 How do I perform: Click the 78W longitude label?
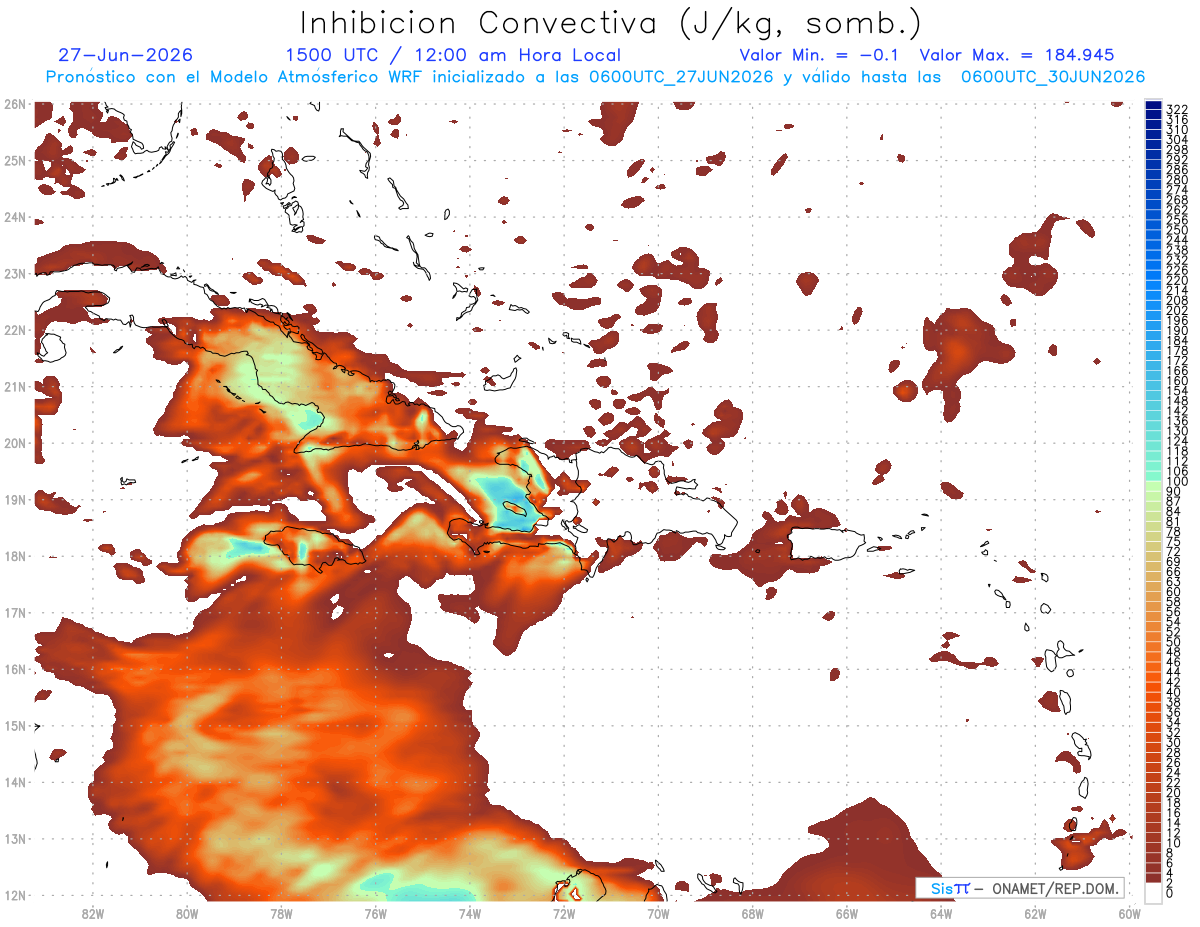click(281, 913)
